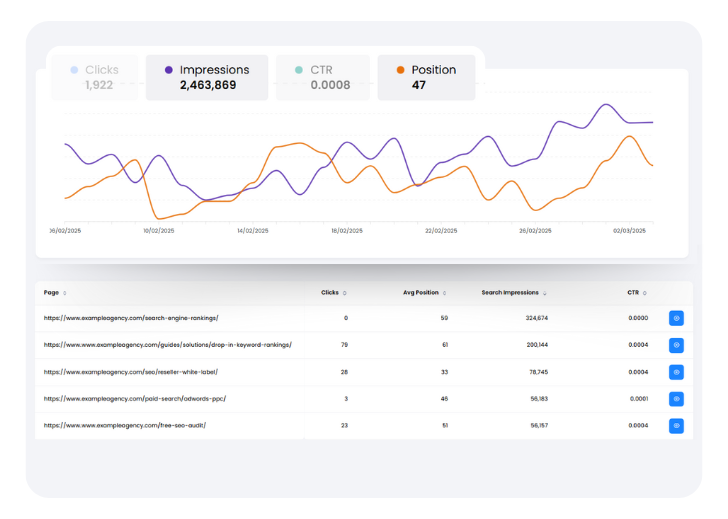This screenshot has width=728, height=519.
Task: Sort by Search Impressions column
Action: [x=514, y=293]
